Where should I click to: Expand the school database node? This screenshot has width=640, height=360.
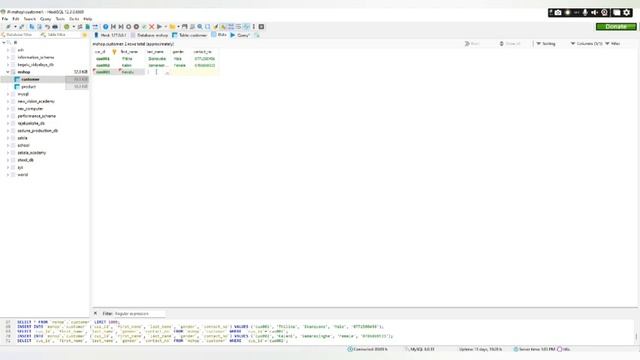(8, 146)
